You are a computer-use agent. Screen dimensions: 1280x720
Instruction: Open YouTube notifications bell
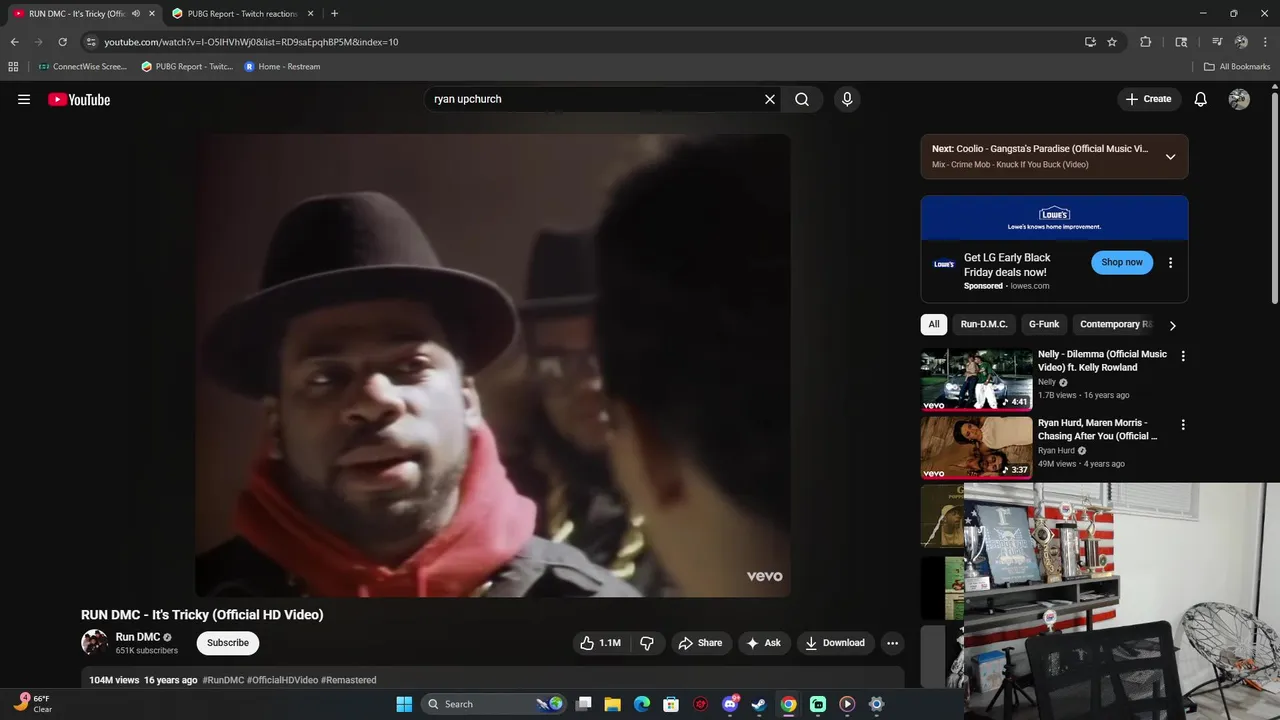pyautogui.click(x=1201, y=99)
